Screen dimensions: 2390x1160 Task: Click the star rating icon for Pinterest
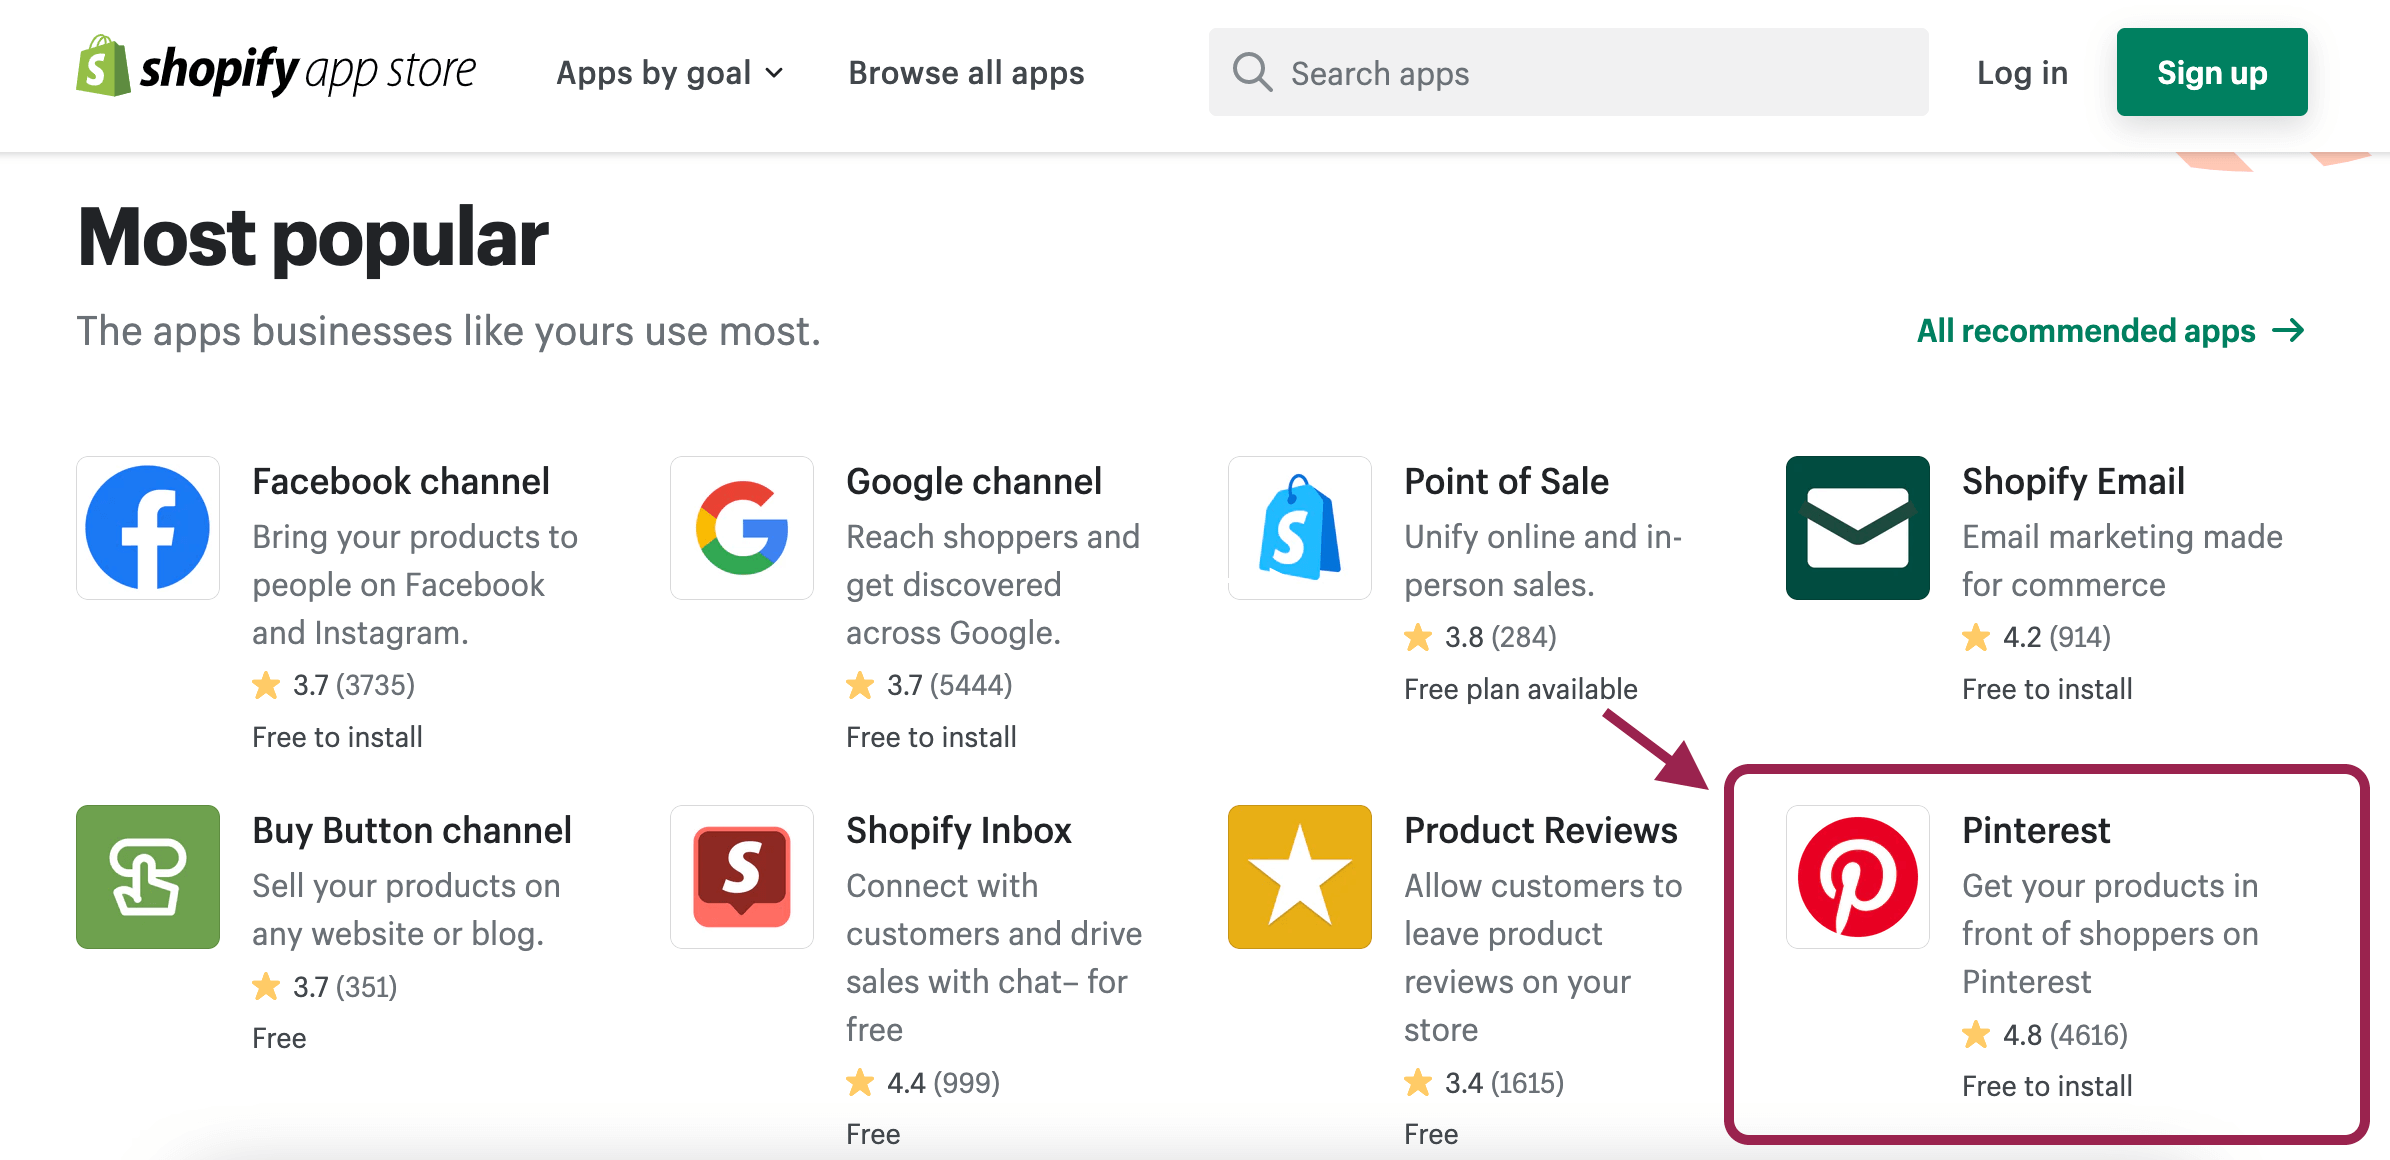[1976, 1034]
